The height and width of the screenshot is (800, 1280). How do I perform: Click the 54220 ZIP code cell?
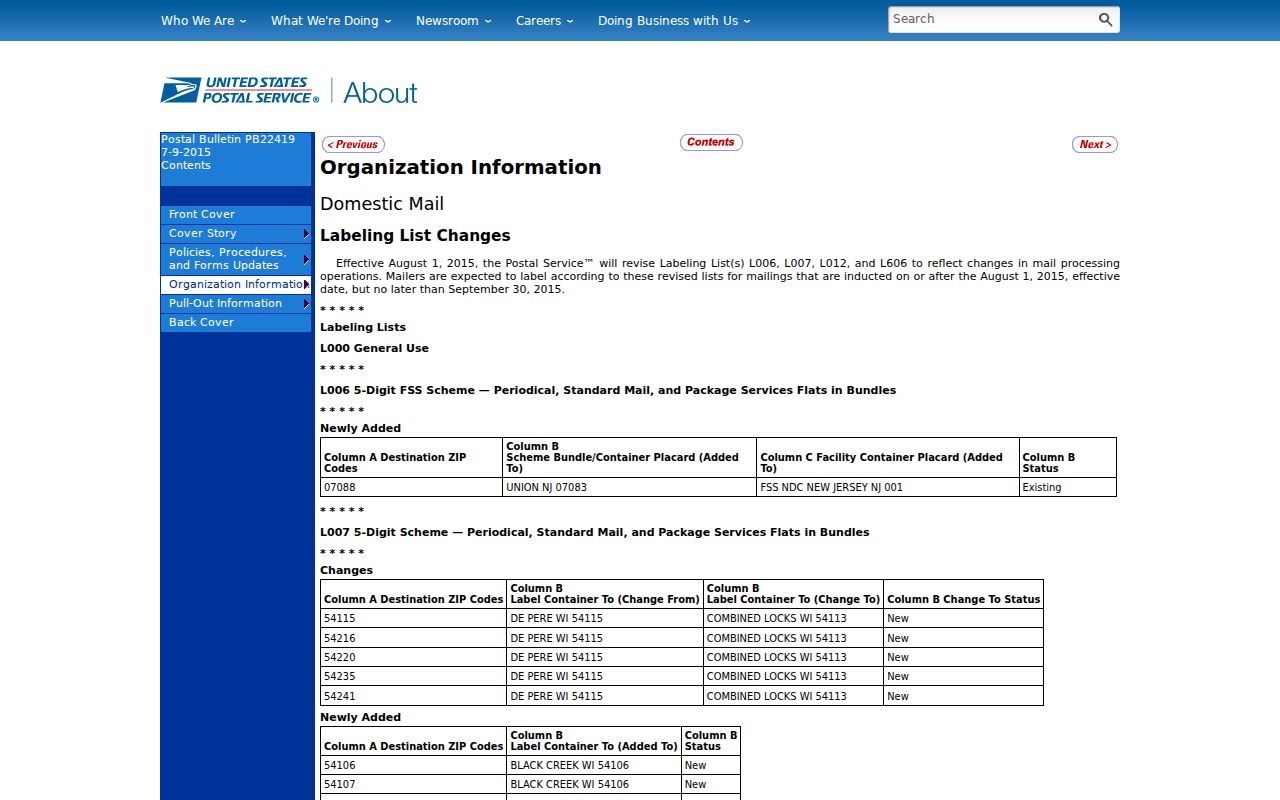click(413, 657)
